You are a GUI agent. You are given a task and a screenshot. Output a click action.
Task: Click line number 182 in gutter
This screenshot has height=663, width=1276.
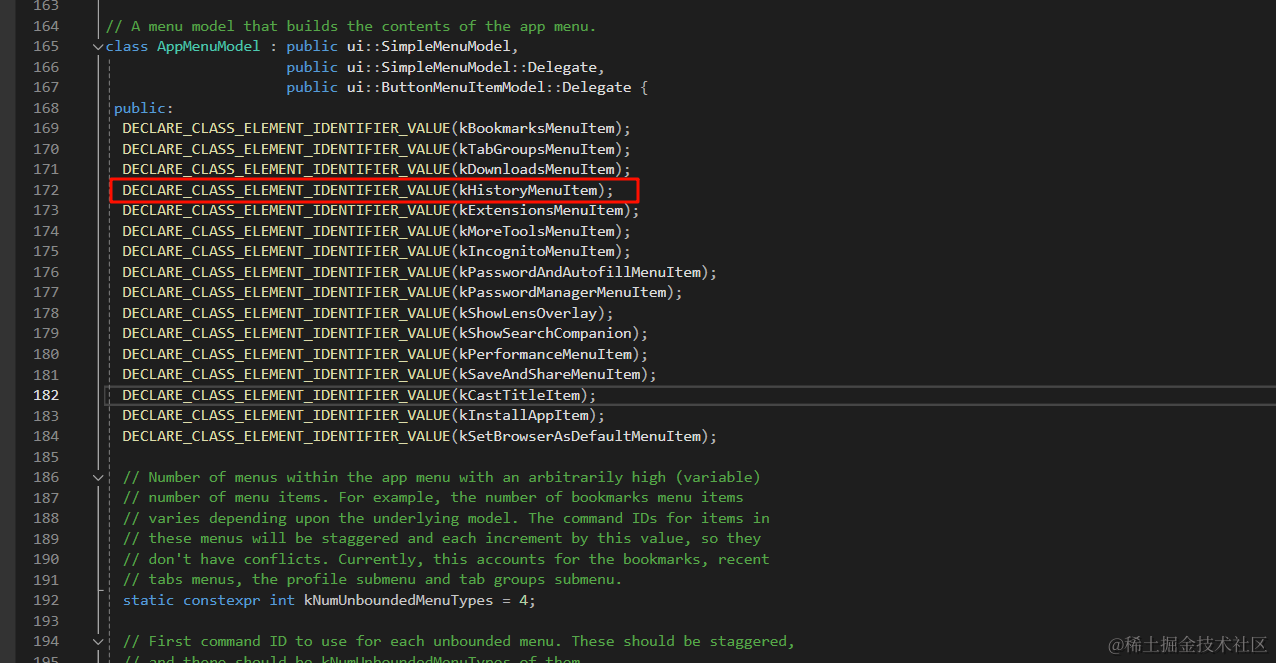click(x=46, y=395)
